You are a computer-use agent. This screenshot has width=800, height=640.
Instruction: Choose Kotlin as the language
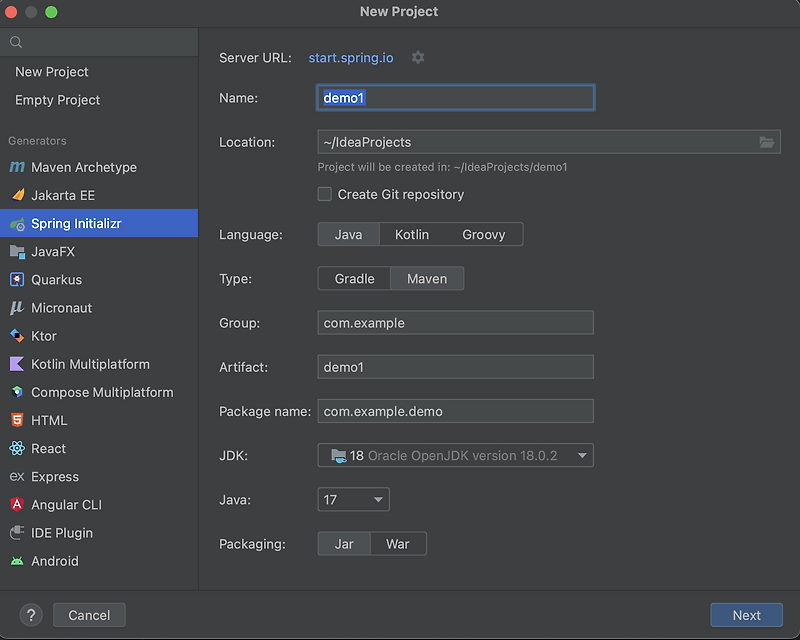[412, 234]
